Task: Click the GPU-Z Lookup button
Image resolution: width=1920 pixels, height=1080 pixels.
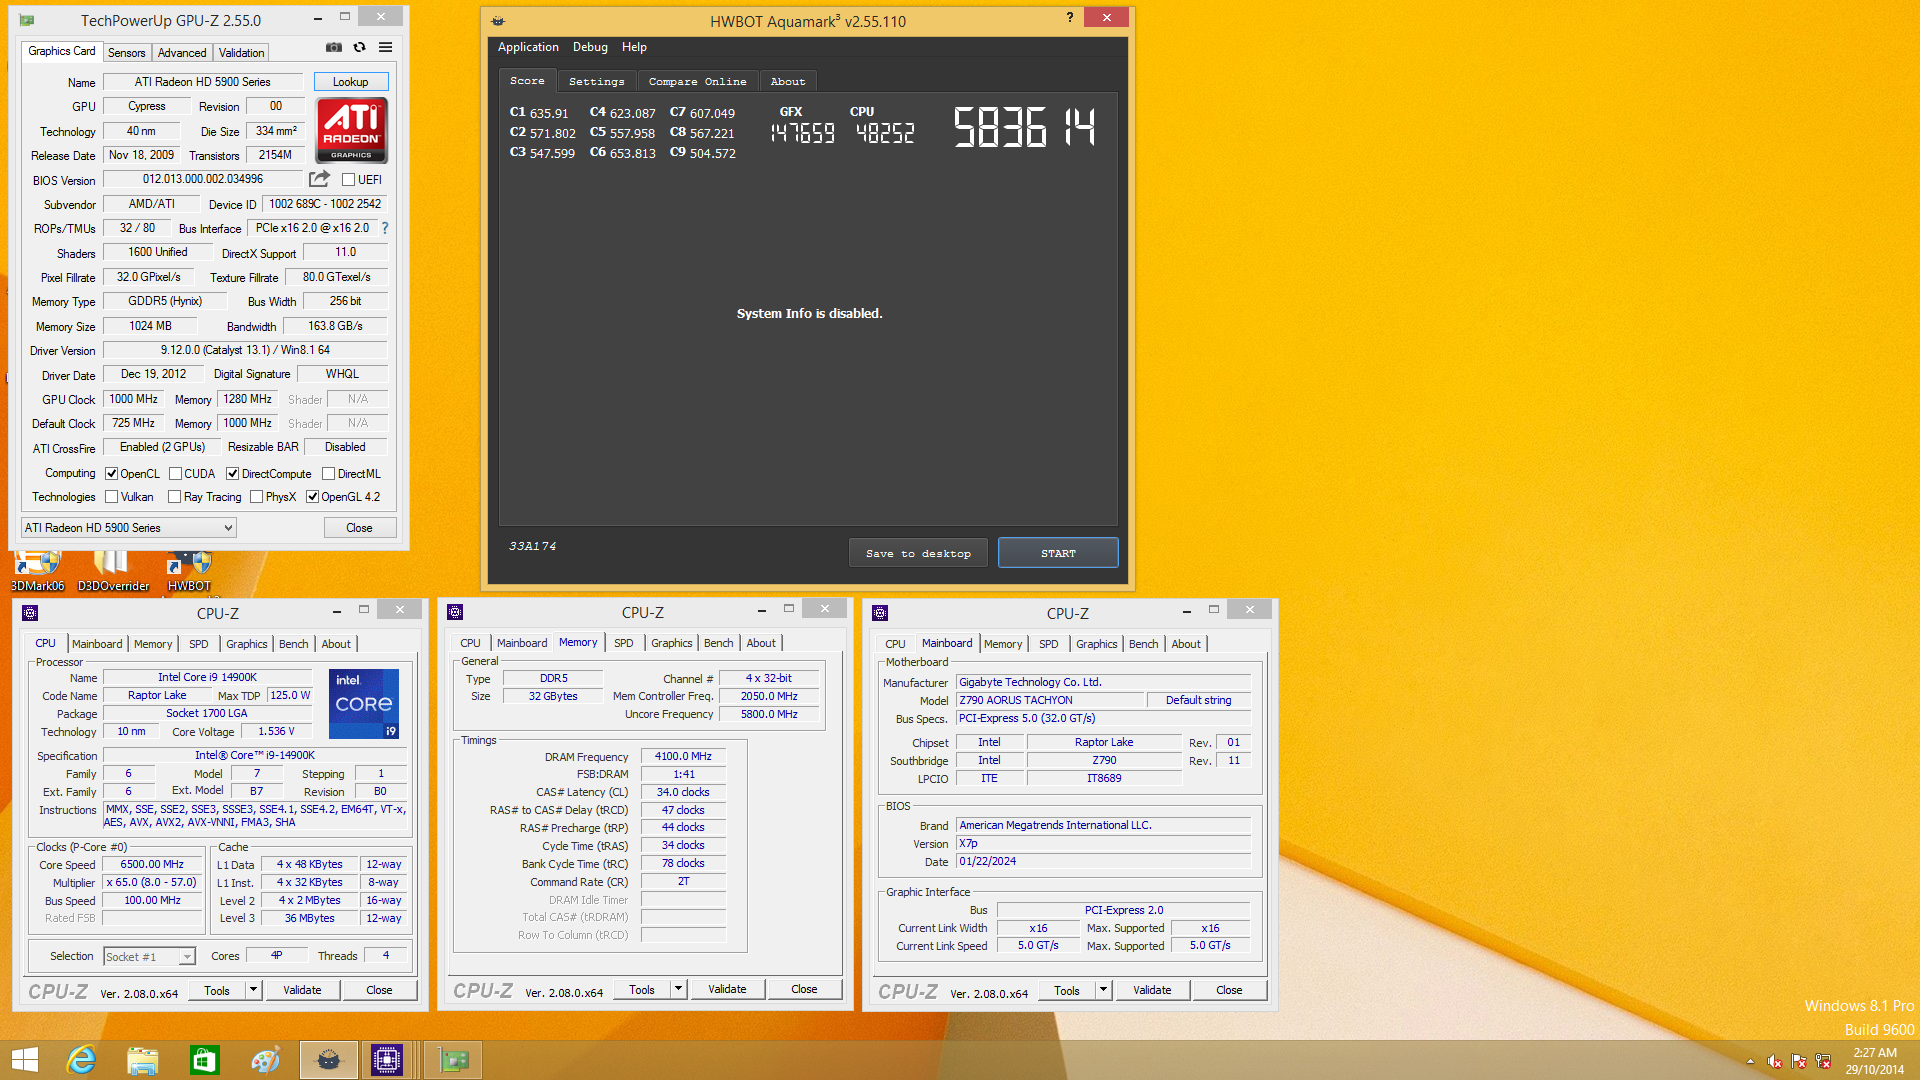Action: pyautogui.click(x=351, y=82)
